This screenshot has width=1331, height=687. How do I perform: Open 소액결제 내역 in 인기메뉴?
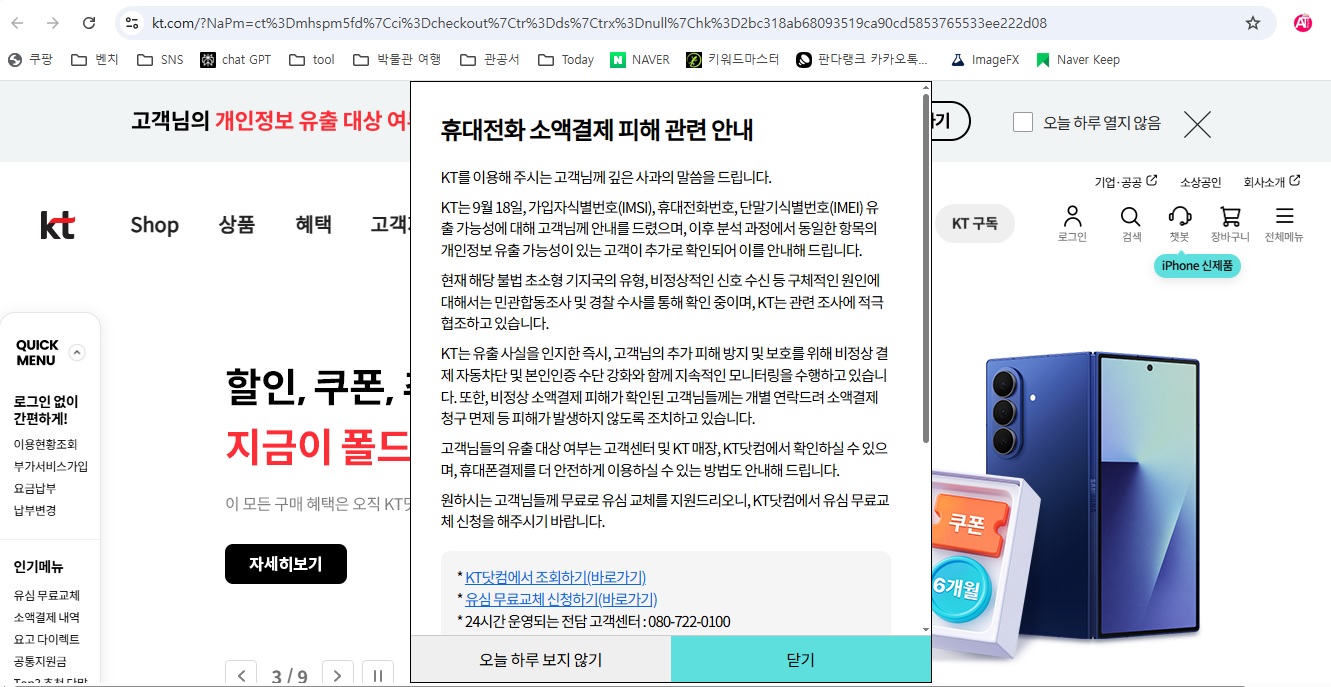tap(47, 617)
